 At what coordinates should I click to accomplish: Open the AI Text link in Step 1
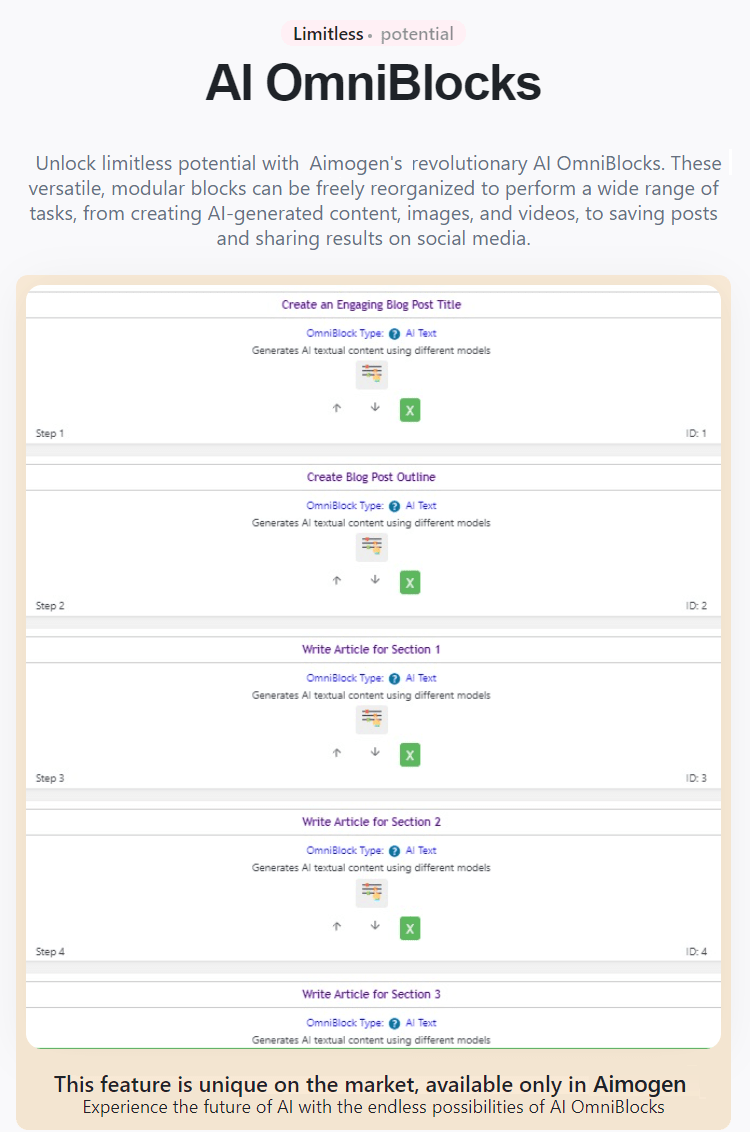(422, 333)
